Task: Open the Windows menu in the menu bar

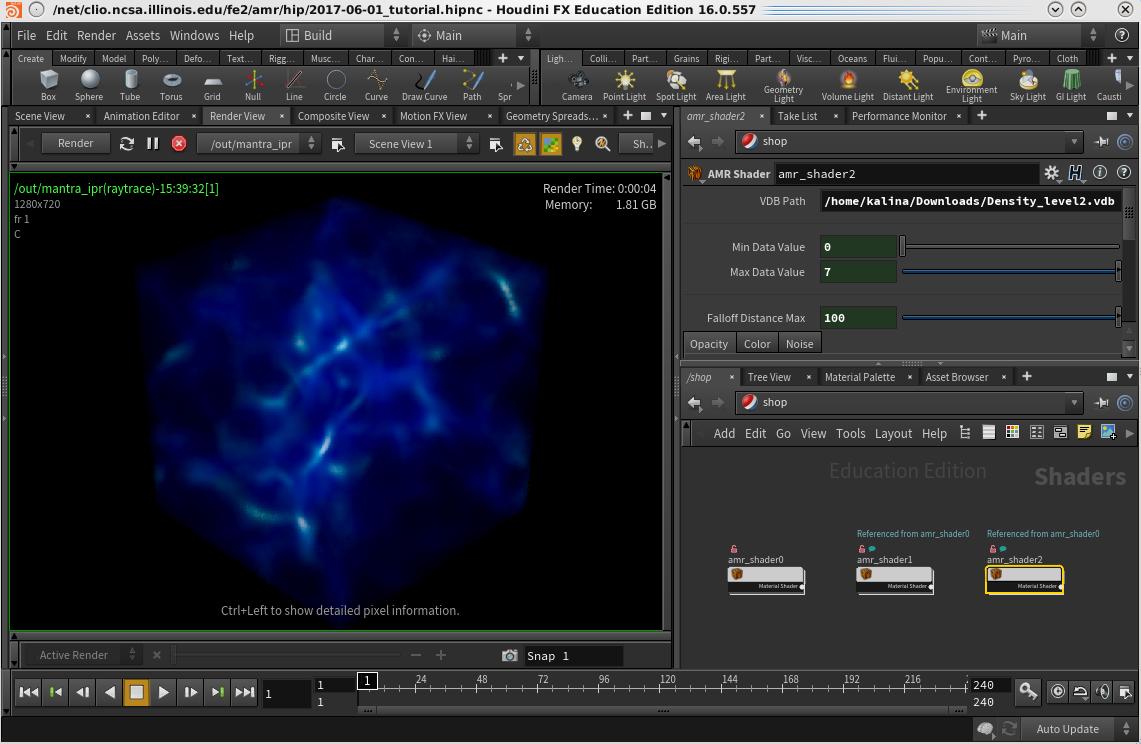Action: click(194, 35)
